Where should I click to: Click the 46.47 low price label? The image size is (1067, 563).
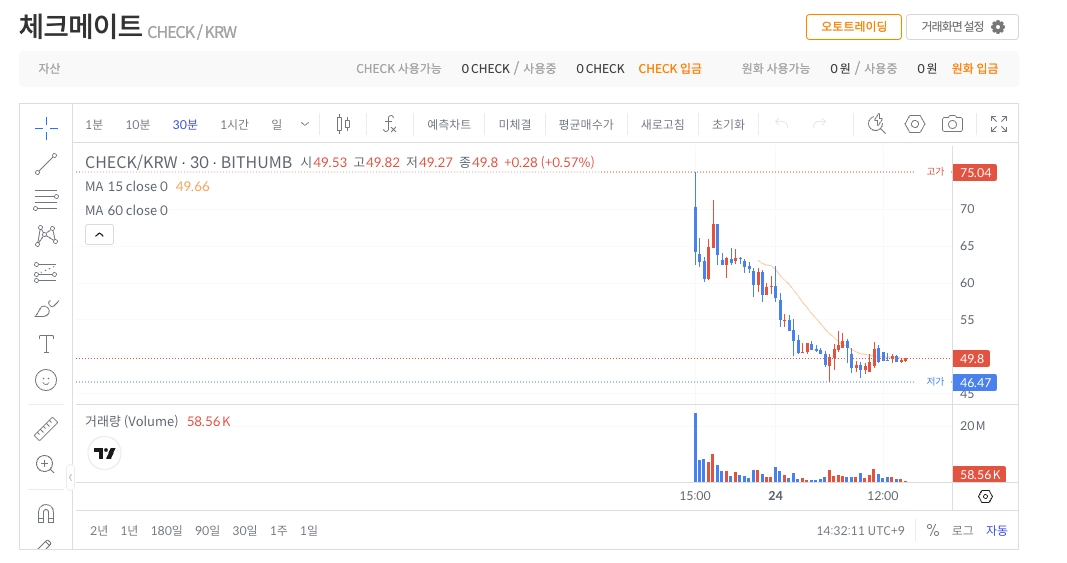click(x=974, y=383)
